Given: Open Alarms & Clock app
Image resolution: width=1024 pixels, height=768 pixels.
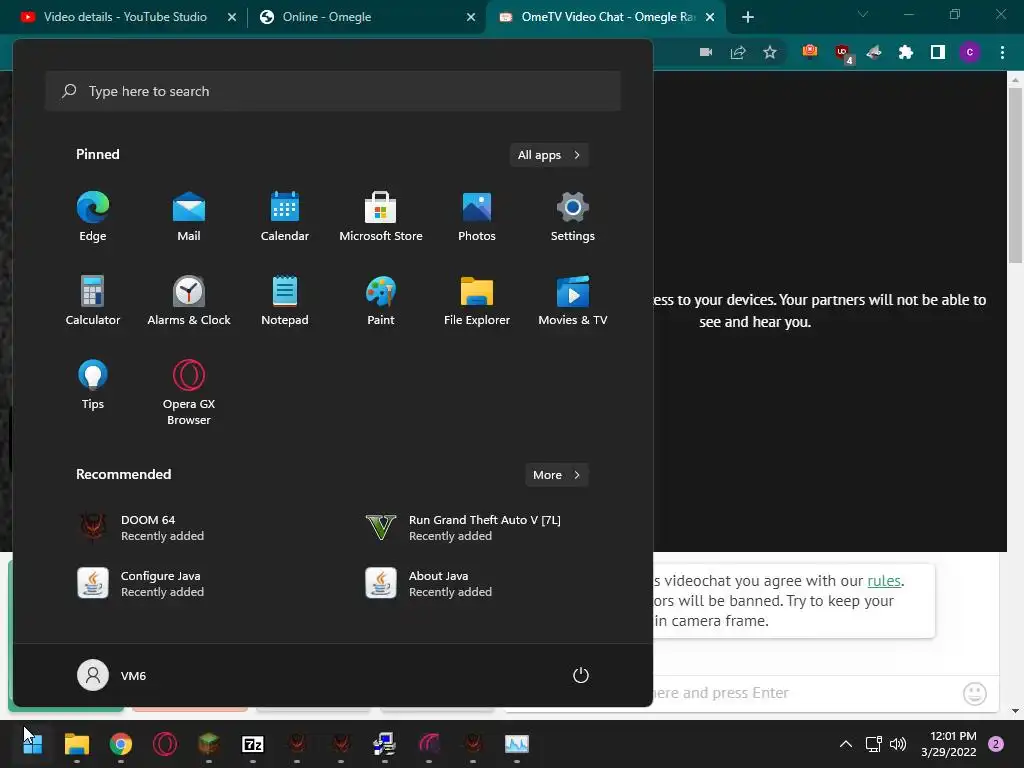Looking at the screenshot, I should click(x=189, y=300).
